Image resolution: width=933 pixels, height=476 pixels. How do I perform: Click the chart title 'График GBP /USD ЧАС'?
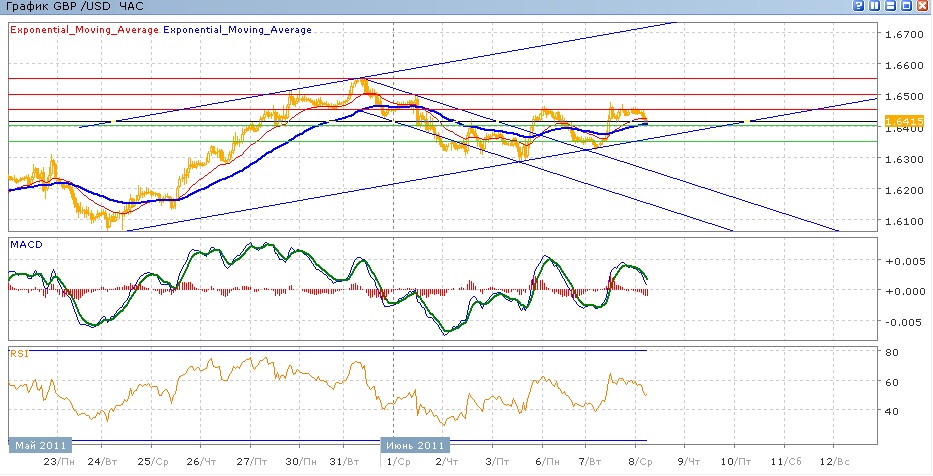click(74, 7)
